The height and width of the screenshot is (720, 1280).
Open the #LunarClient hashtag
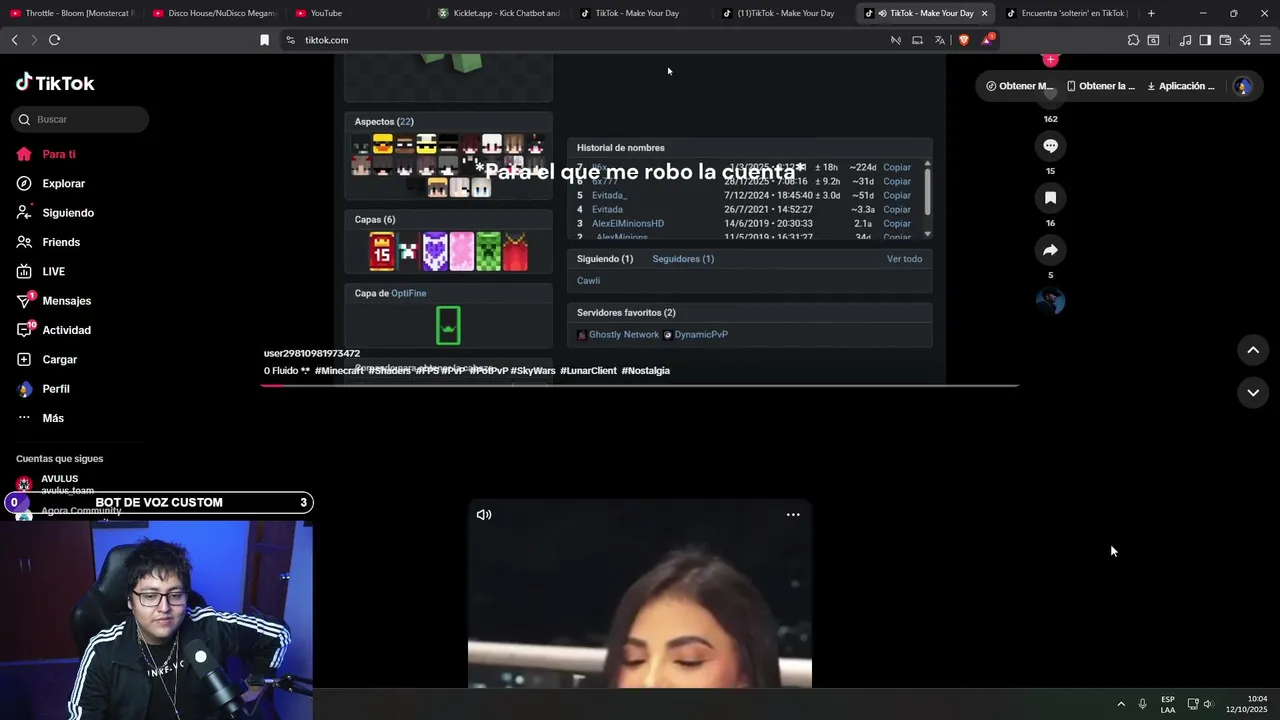588,371
